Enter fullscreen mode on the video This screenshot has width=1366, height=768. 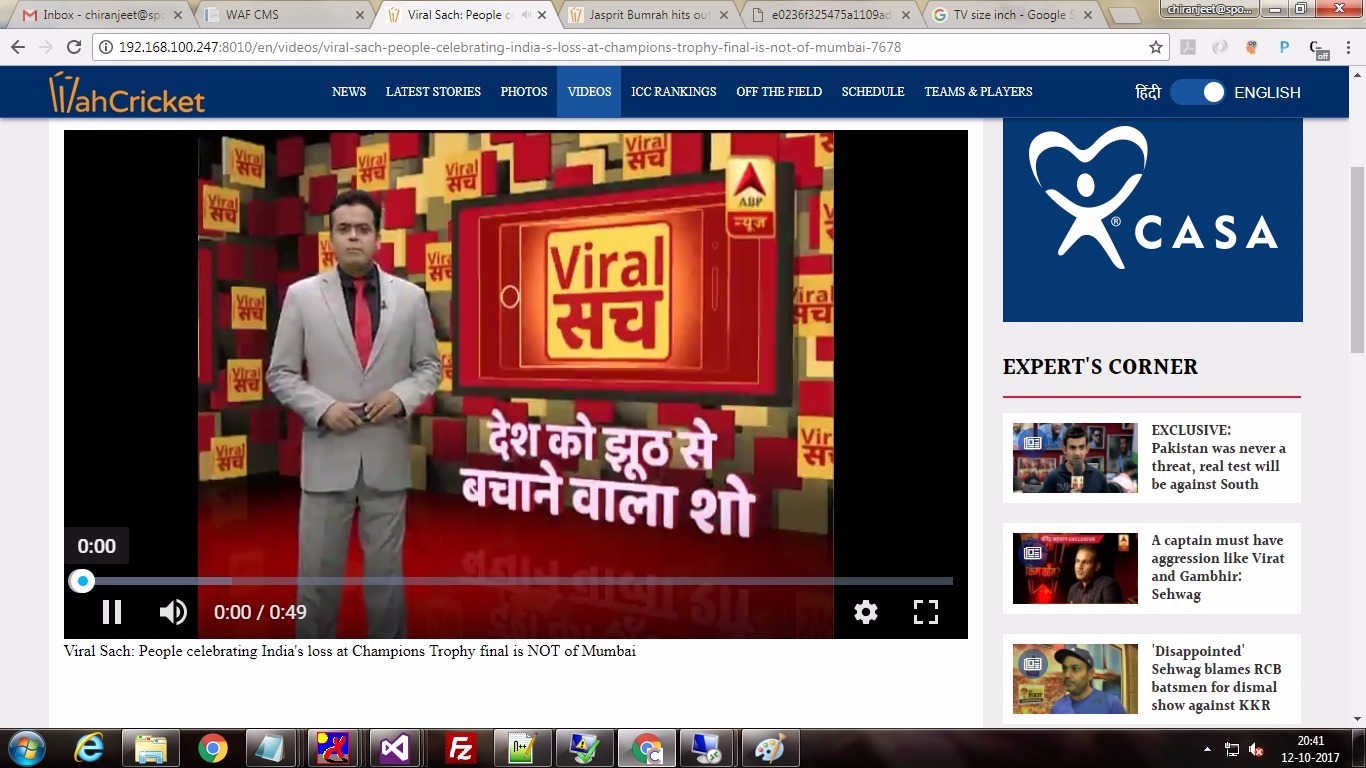(x=925, y=612)
